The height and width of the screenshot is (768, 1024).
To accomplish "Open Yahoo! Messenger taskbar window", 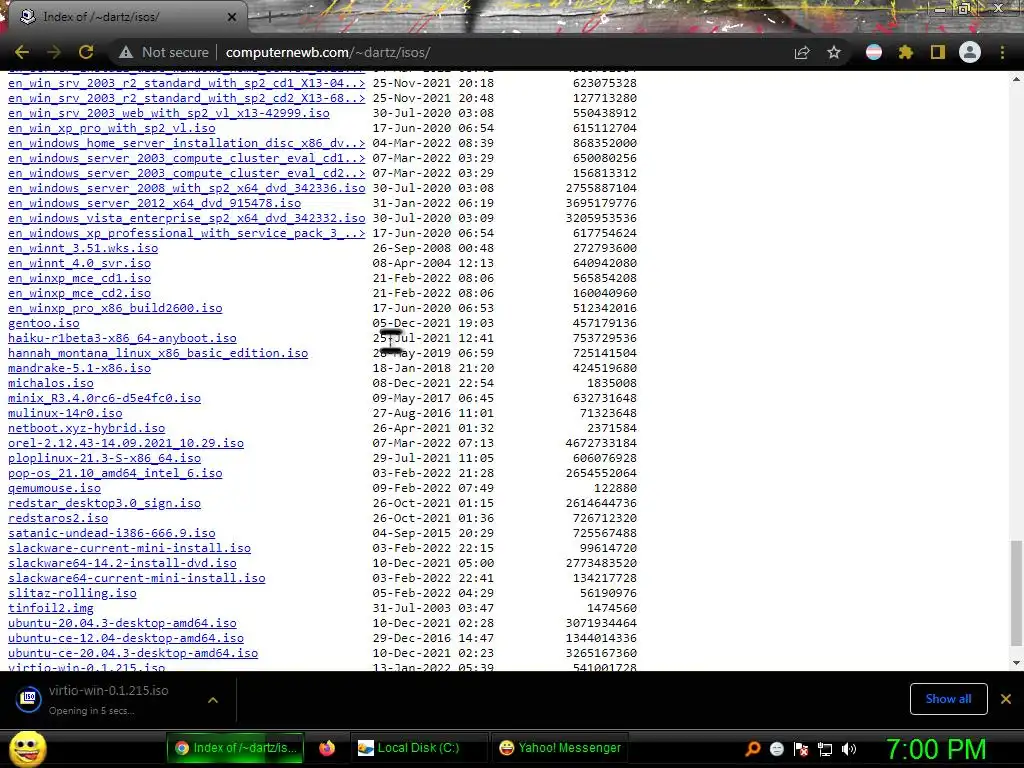I will click(x=560, y=748).
